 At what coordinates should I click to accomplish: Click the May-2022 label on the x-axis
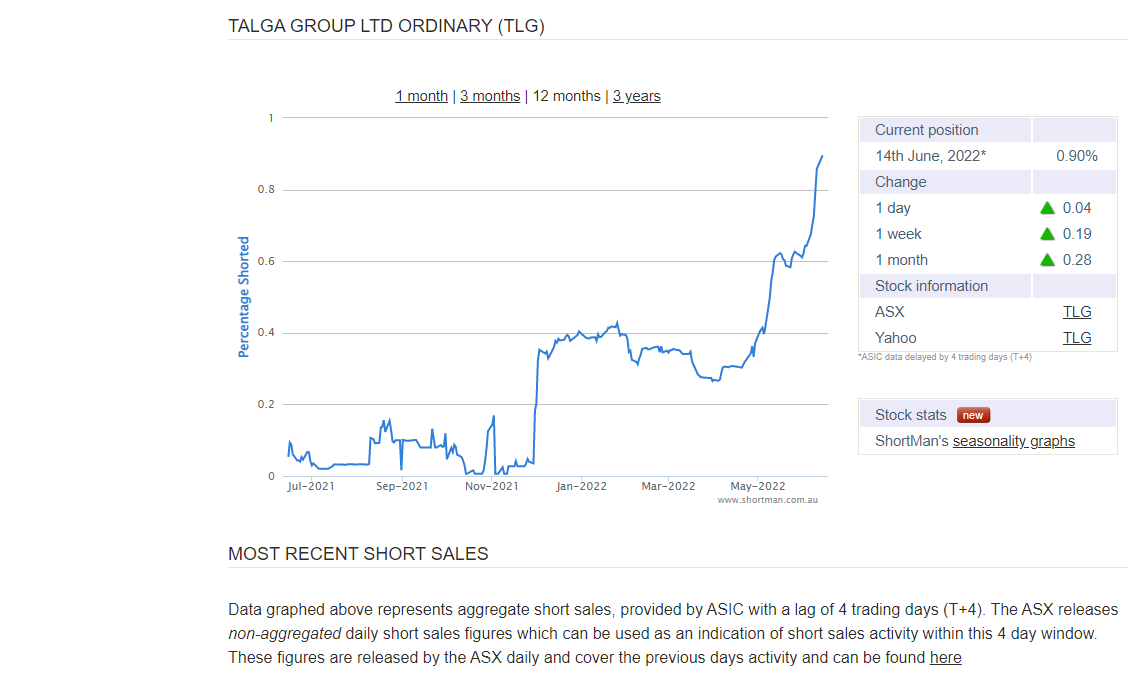[757, 487]
